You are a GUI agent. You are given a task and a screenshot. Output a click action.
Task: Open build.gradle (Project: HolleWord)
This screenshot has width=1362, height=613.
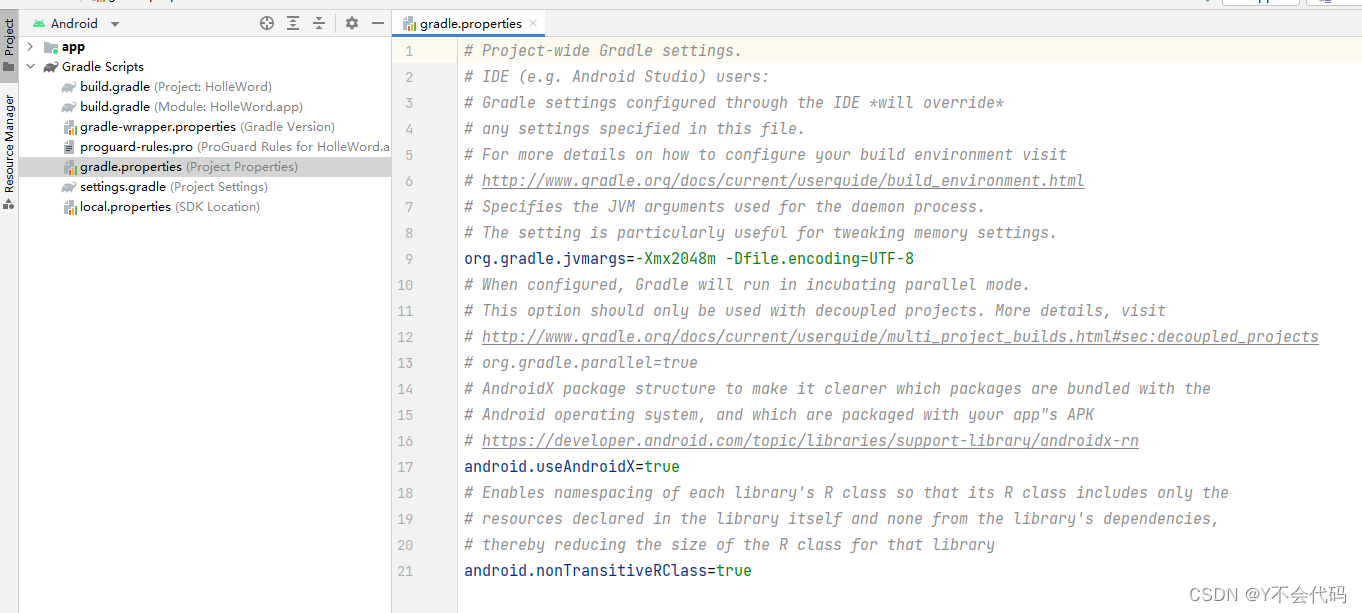click(176, 87)
